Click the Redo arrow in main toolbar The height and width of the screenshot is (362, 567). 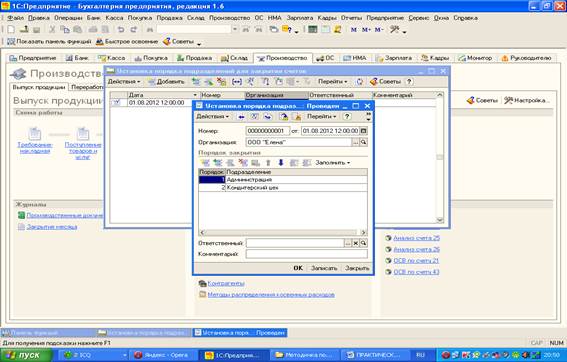(x=133, y=30)
